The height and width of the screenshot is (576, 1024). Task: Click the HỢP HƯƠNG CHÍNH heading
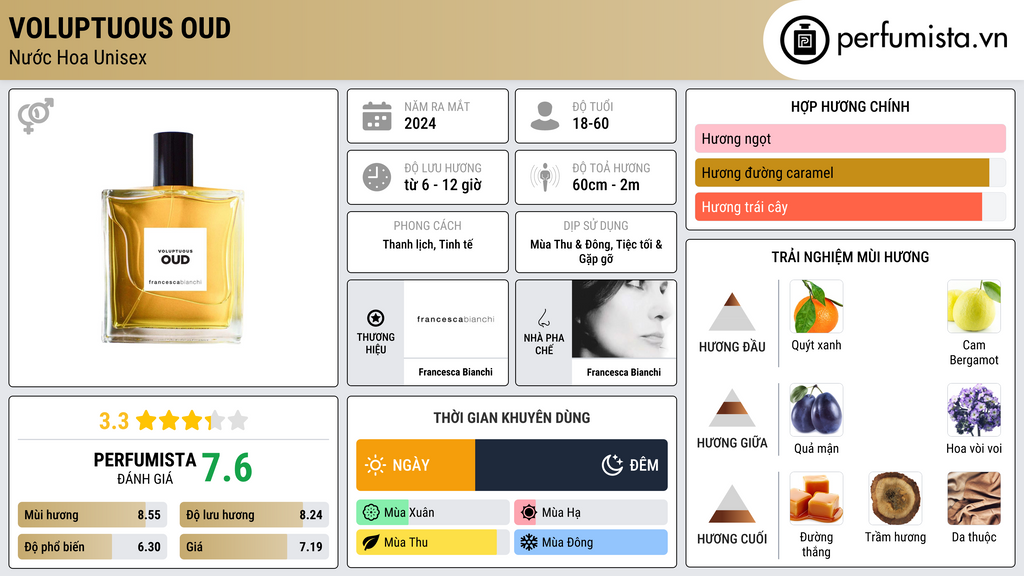pos(850,106)
